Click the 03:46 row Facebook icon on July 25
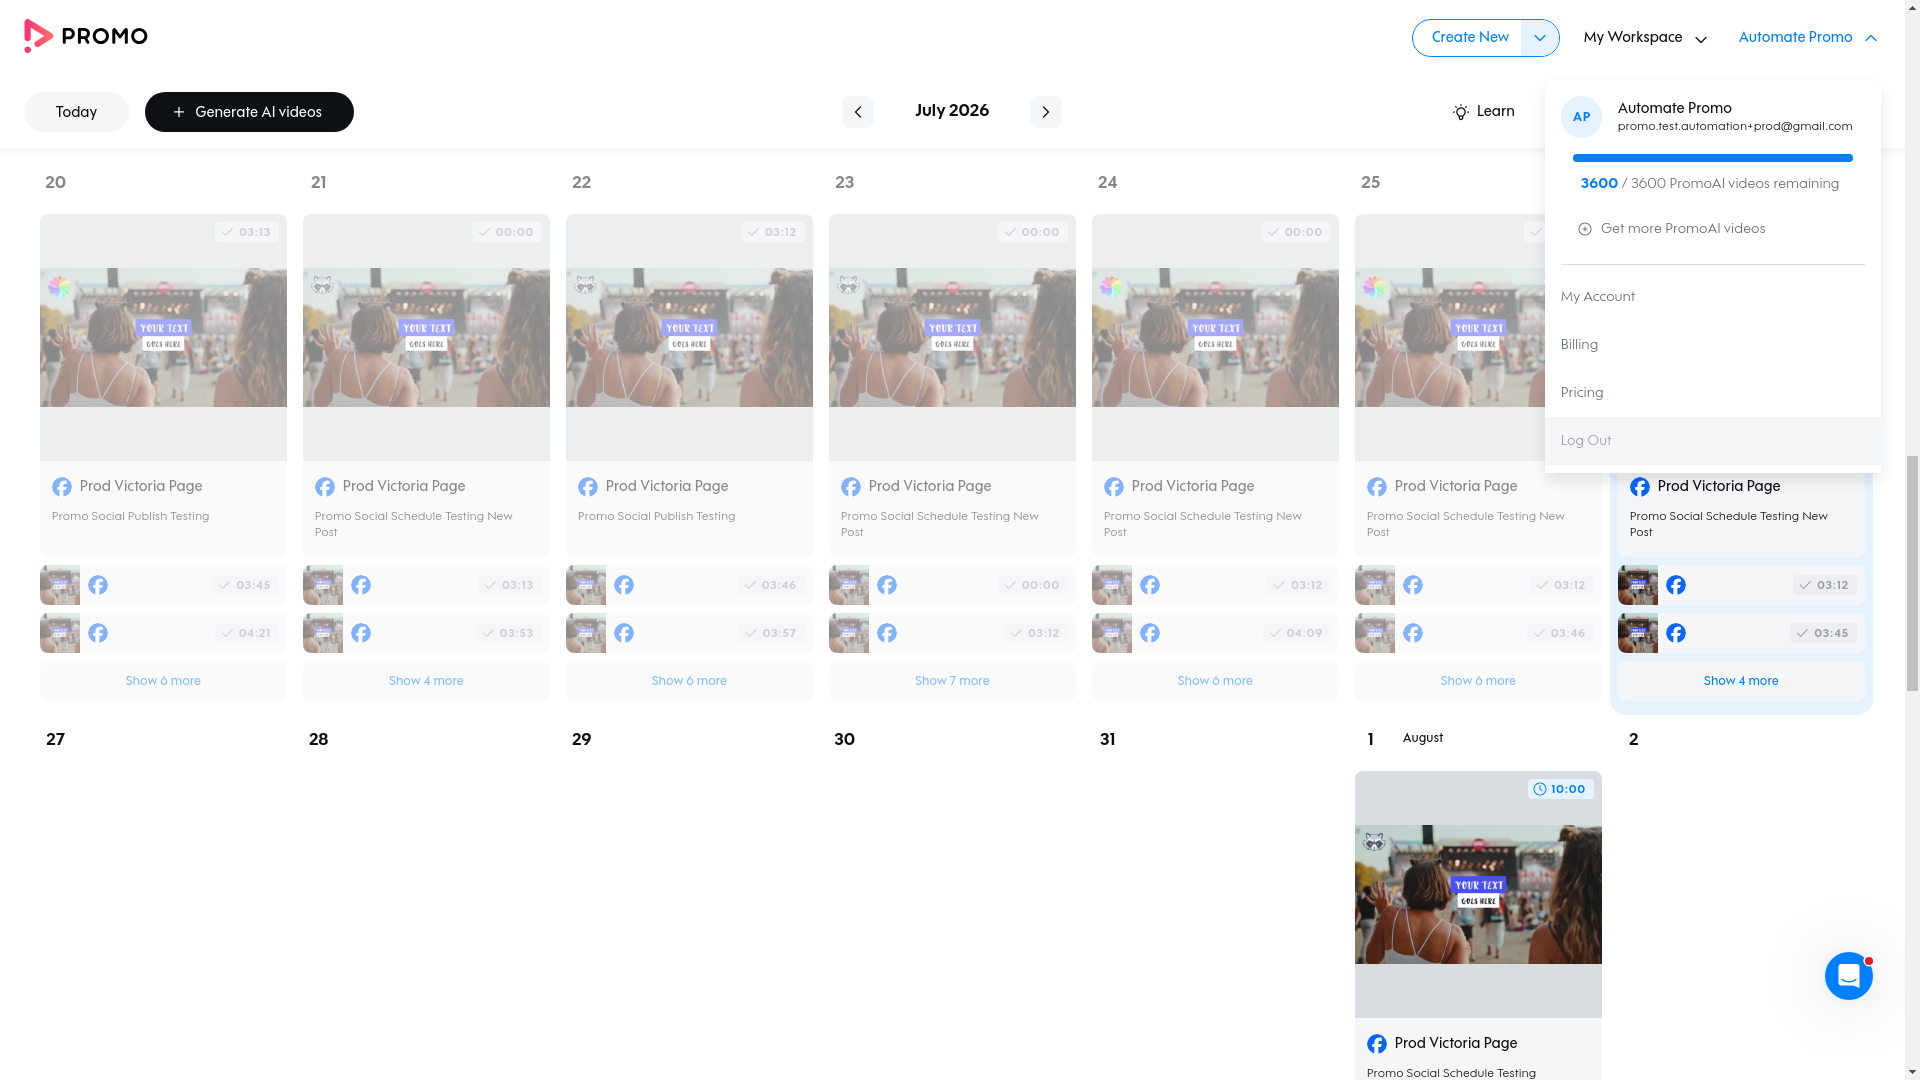Image resolution: width=1920 pixels, height=1080 pixels. (x=1413, y=633)
